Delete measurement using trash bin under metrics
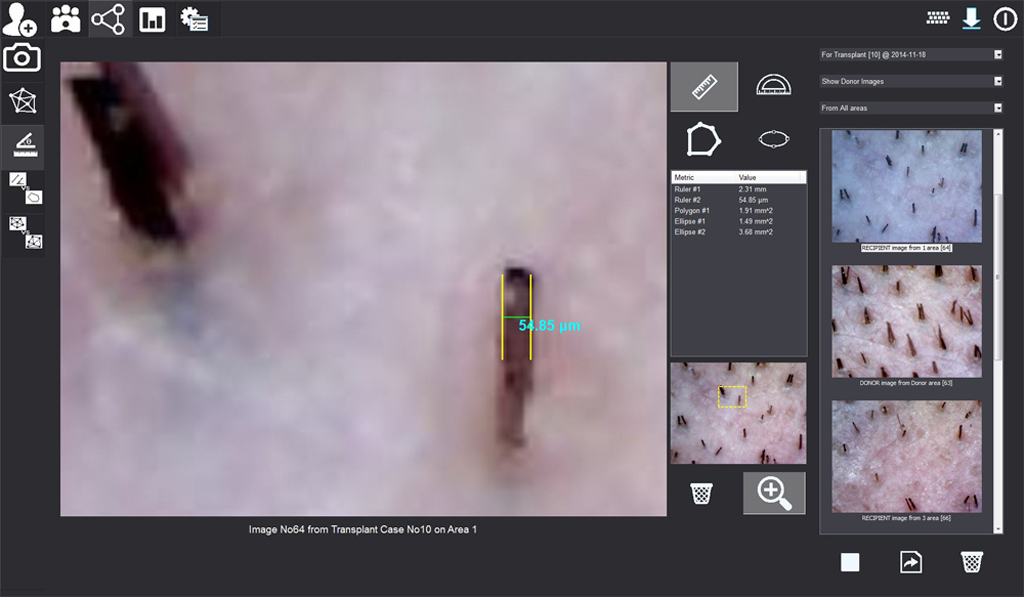 point(702,493)
